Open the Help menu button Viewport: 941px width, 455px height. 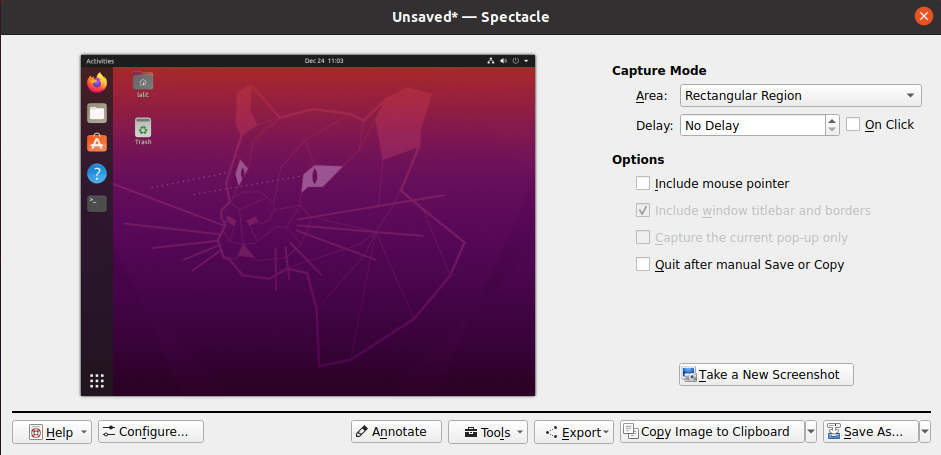point(52,432)
